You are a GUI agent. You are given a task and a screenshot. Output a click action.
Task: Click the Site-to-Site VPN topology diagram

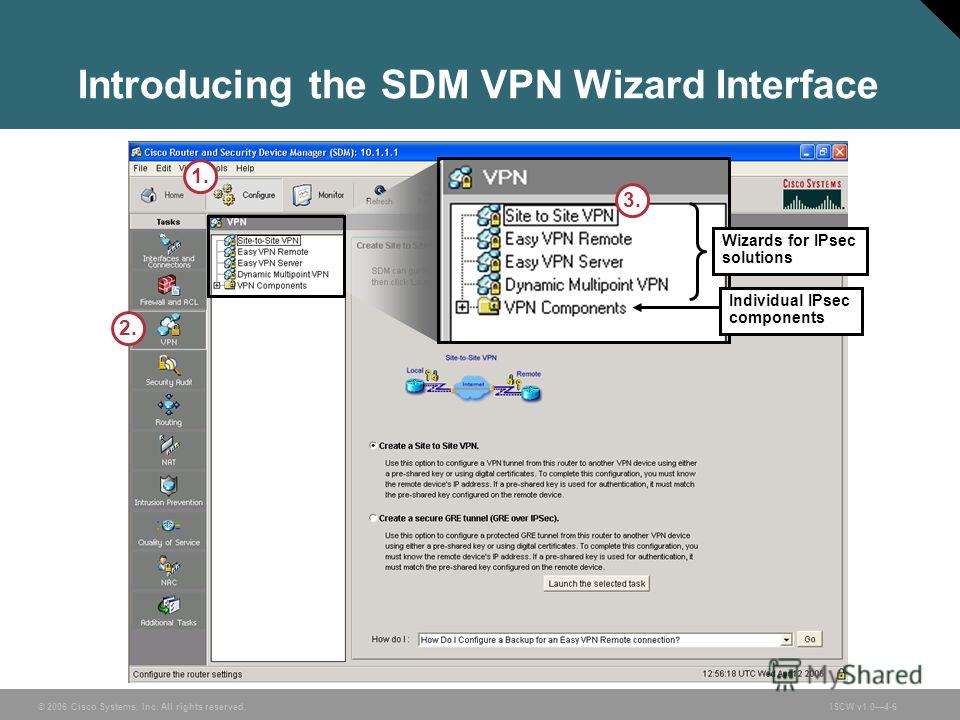coord(473,378)
